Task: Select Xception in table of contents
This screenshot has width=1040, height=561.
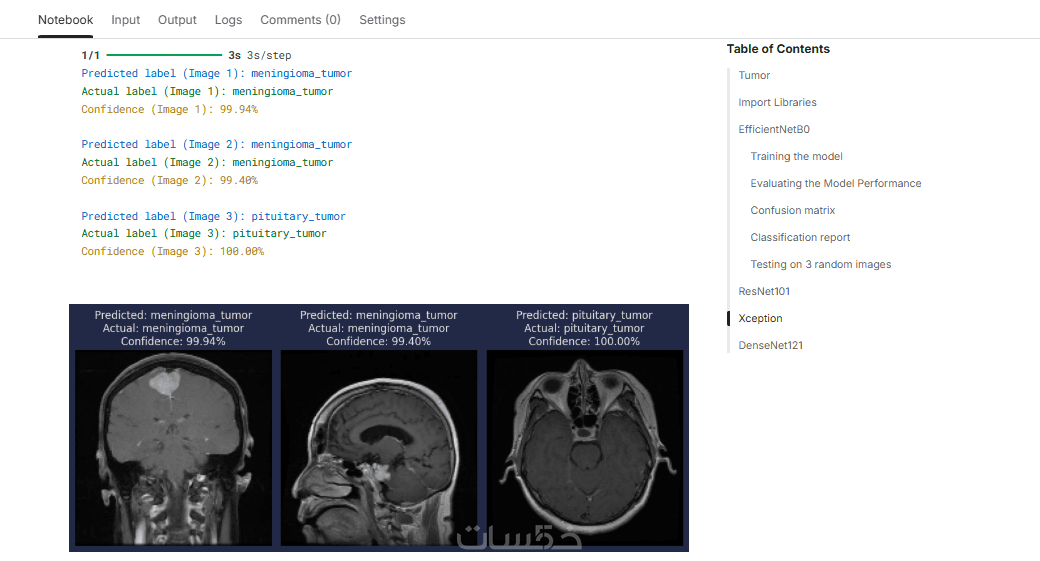Action: coord(760,318)
